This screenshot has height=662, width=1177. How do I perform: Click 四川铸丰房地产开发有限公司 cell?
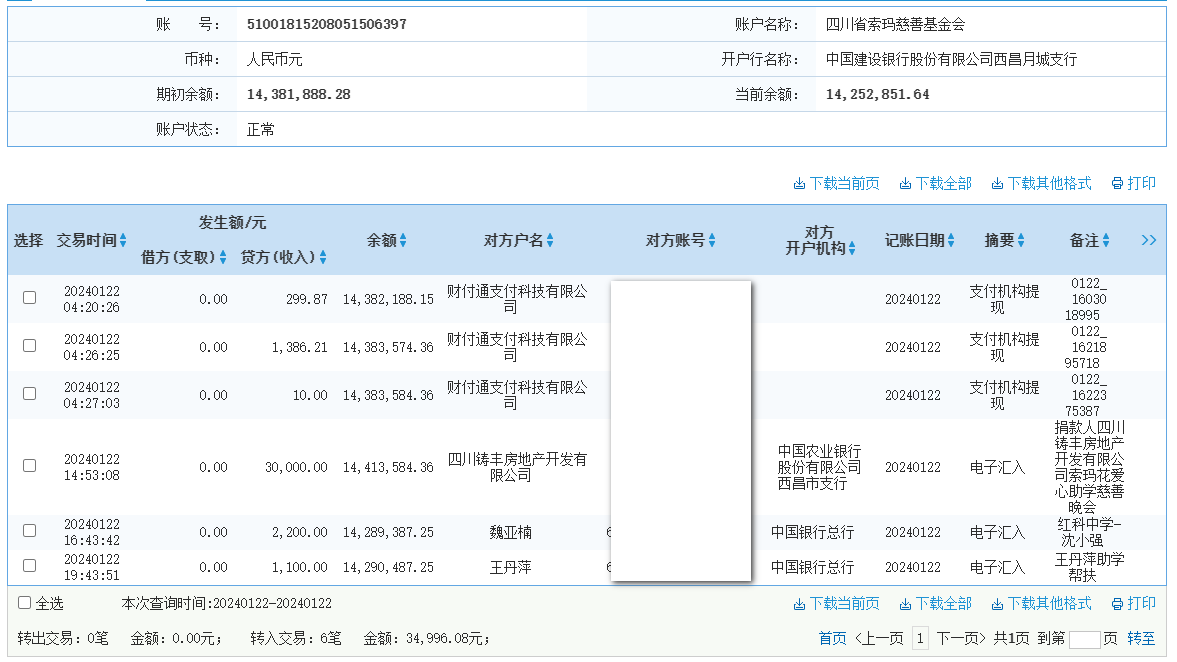click(x=517, y=467)
